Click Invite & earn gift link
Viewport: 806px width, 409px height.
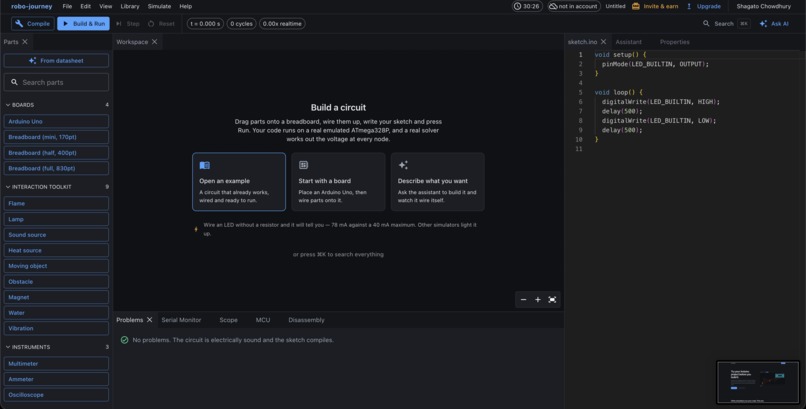click(655, 6)
